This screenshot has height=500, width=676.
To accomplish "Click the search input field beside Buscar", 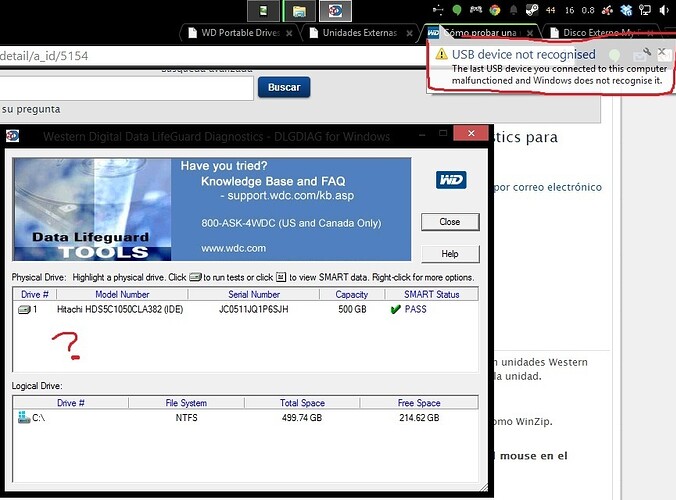I will tap(126, 88).
